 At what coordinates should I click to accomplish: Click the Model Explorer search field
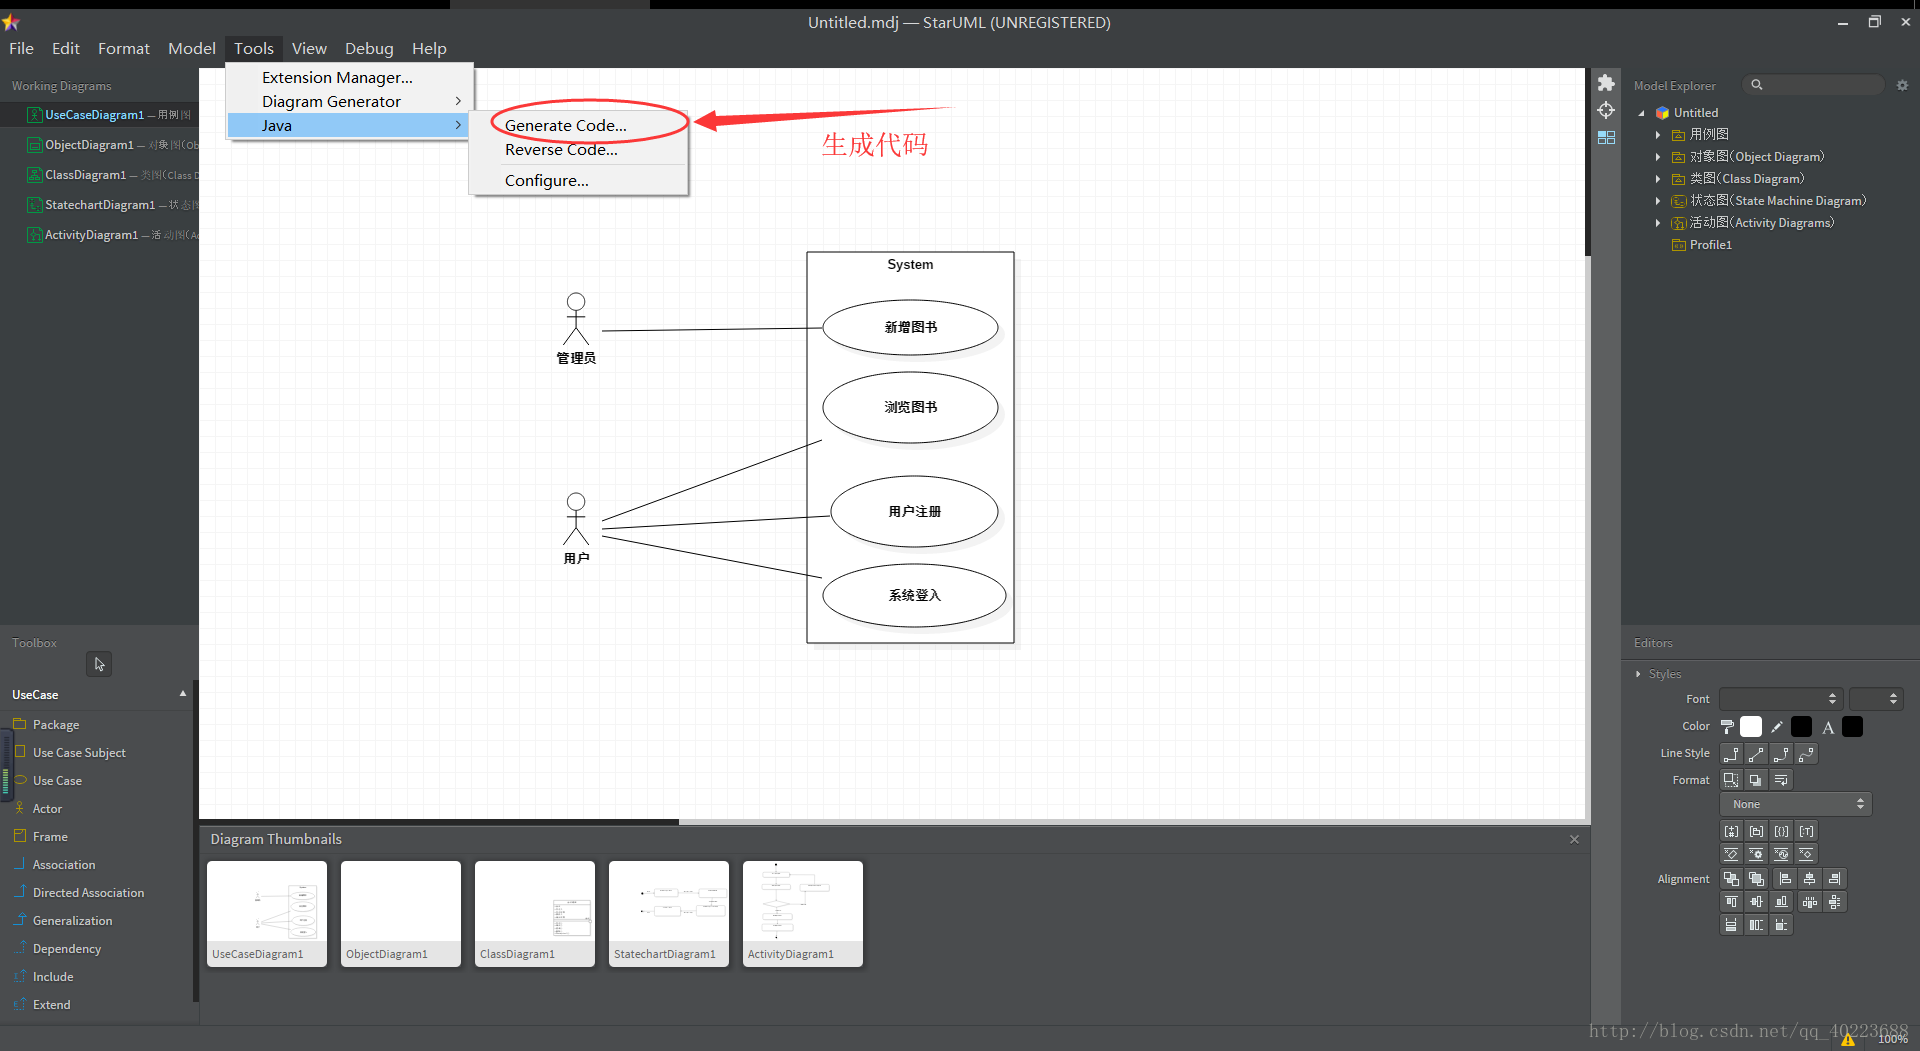[x=1813, y=85]
